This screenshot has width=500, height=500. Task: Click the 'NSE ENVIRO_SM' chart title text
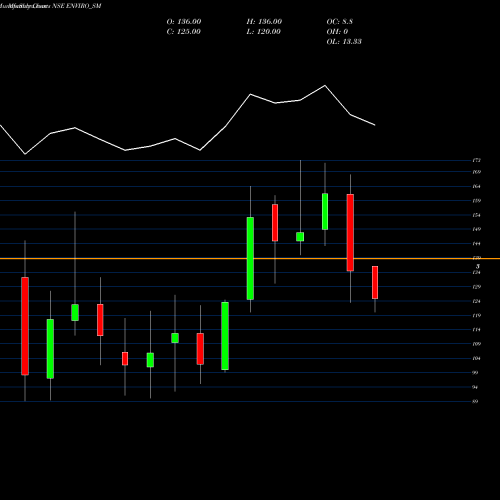click(77, 6)
